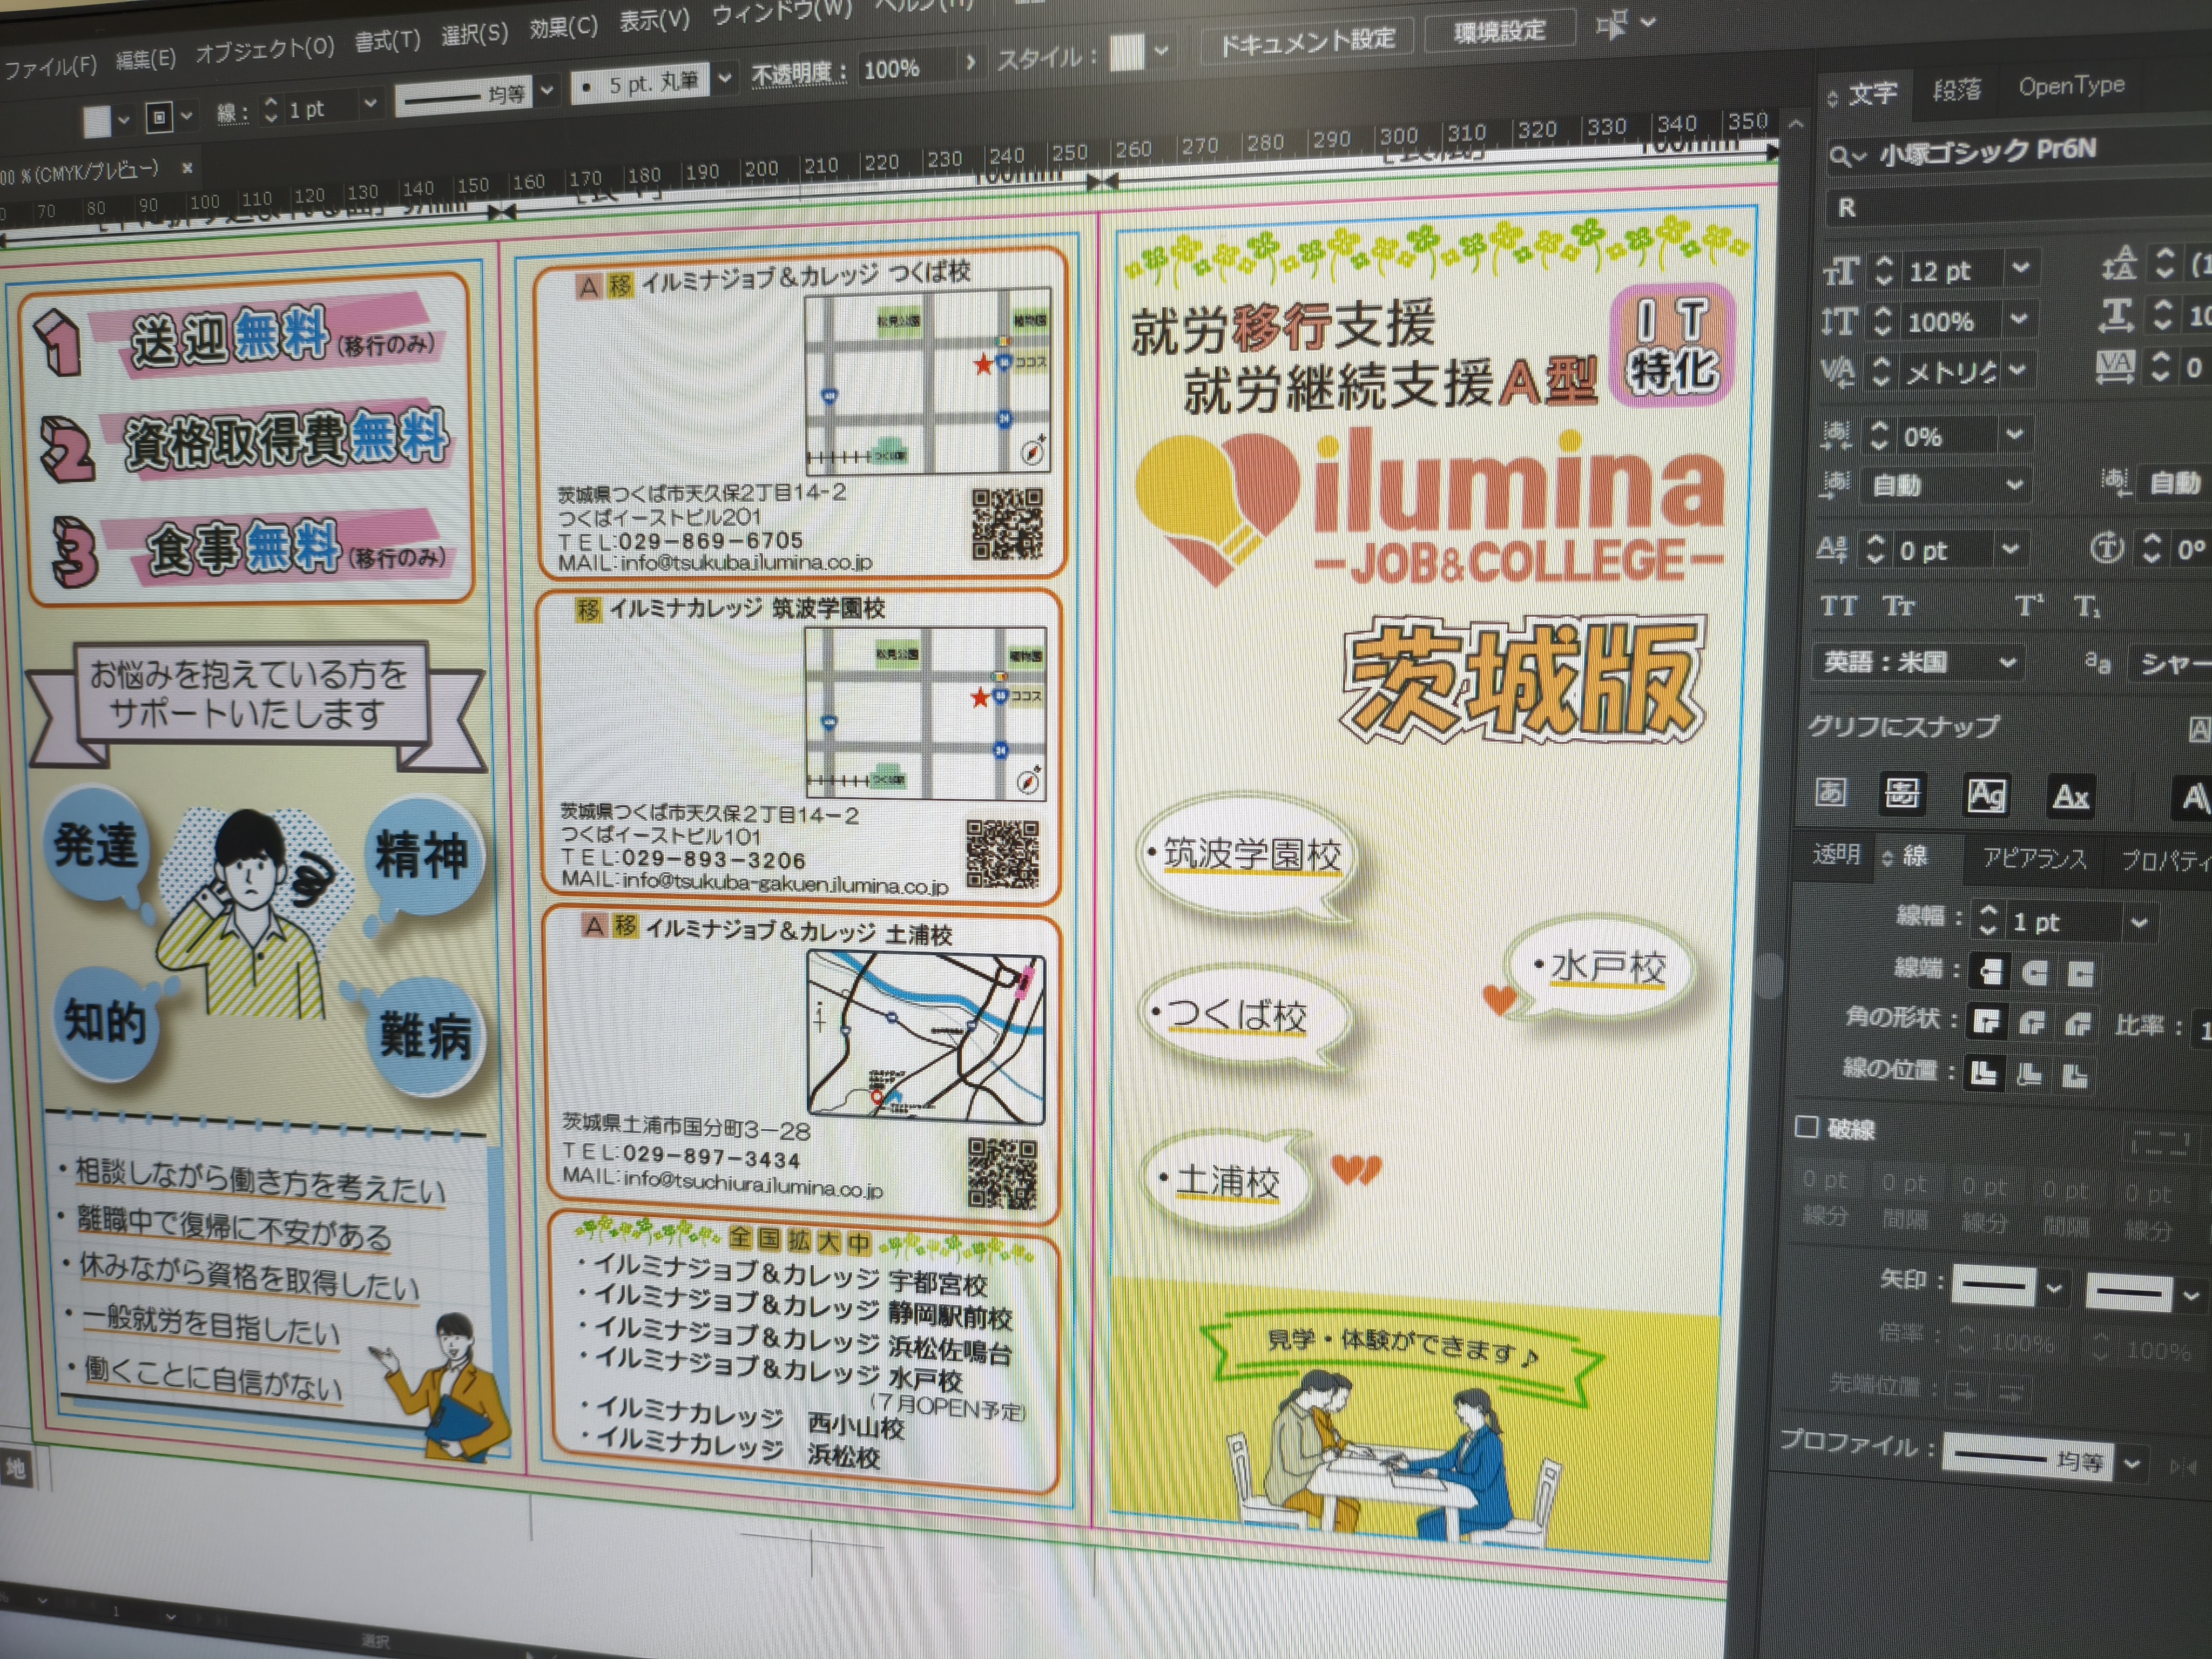Choose the round join corner shape
Image resolution: width=2212 pixels, height=1659 pixels.
point(2031,1023)
